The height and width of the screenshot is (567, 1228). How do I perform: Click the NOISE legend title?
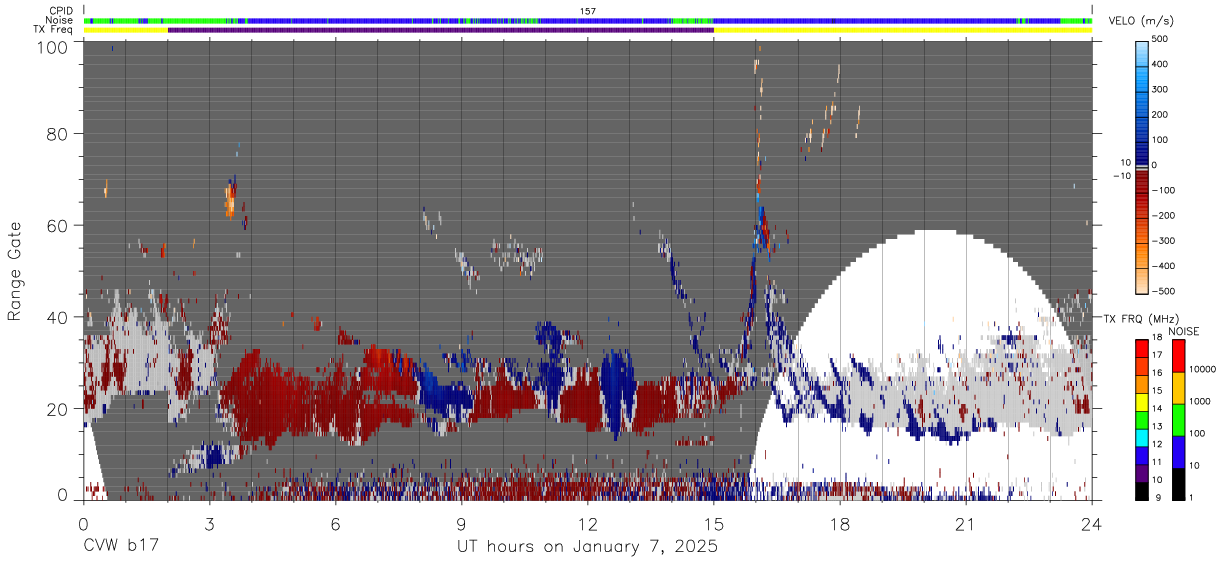tap(1186, 331)
